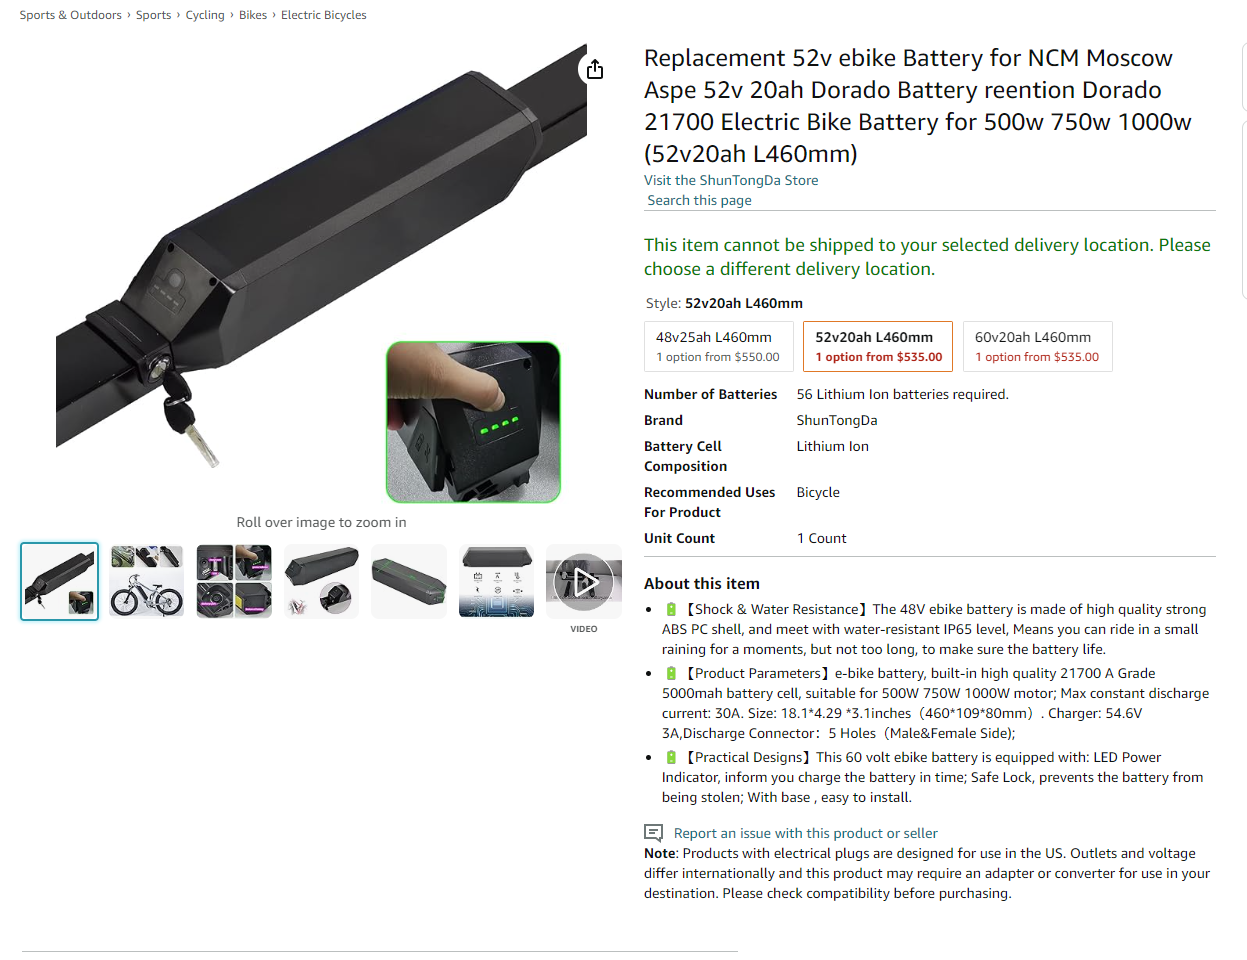Select thumbnail of battery with charger accessories

pos(322,581)
